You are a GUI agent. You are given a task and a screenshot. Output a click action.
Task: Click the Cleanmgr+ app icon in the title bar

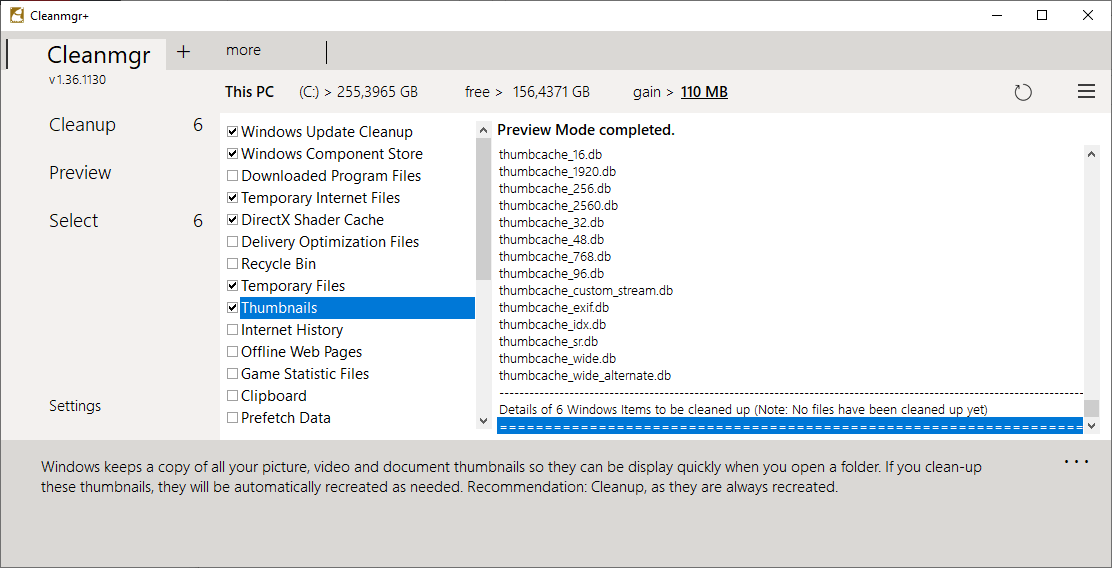(x=16, y=15)
